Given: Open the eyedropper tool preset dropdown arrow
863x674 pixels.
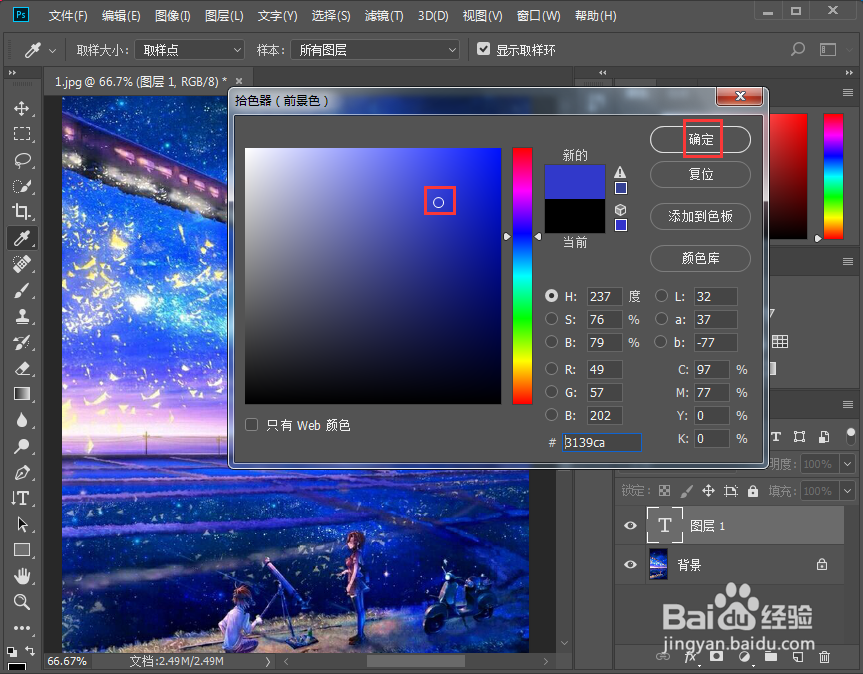Looking at the screenshot, I should [52, 51].
